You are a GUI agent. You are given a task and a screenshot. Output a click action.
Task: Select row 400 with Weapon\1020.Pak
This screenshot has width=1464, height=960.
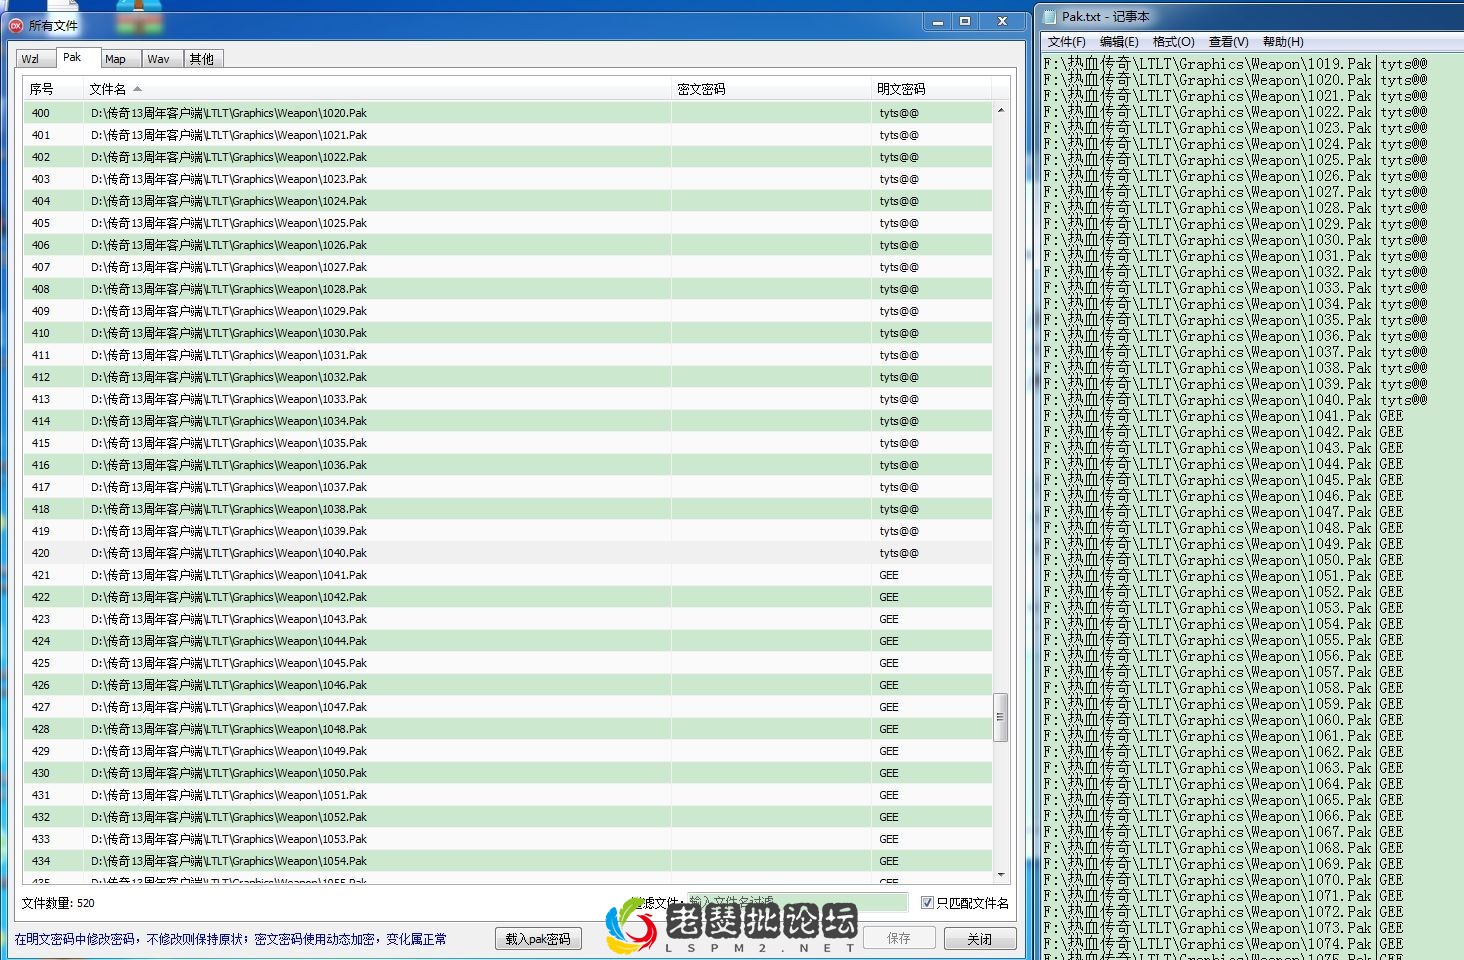point(508,113)
